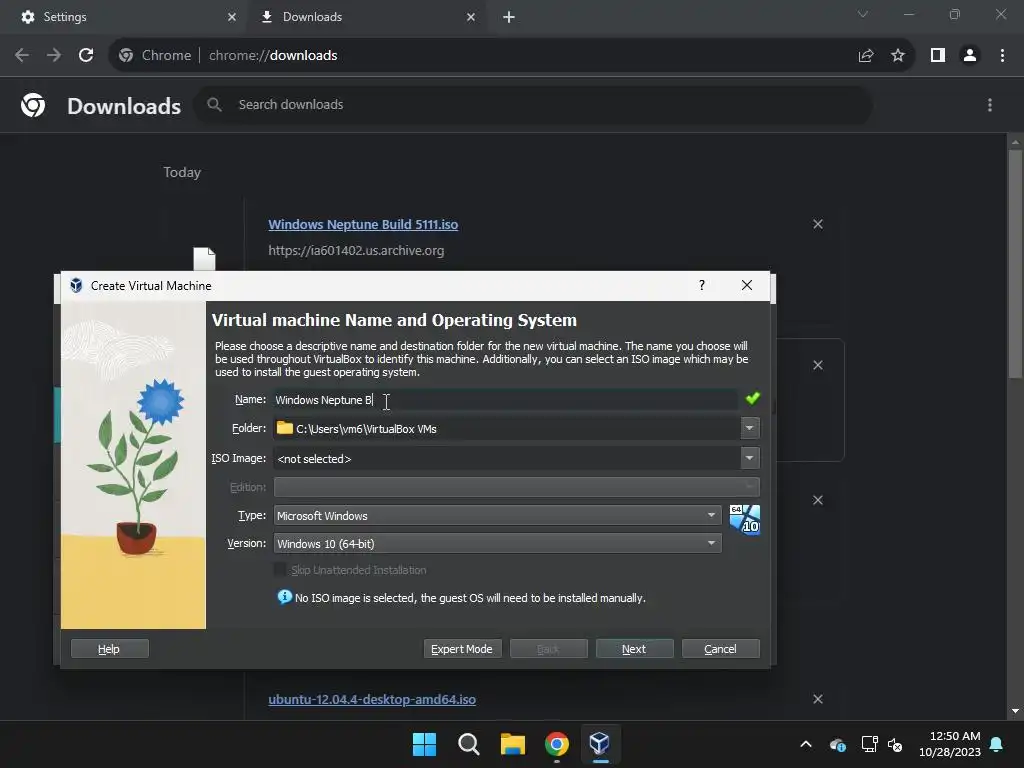Remove ubuntu-12.04.4-desktop-amd64.iso from list
The image size is (1024, 768).
click(818, 699)
